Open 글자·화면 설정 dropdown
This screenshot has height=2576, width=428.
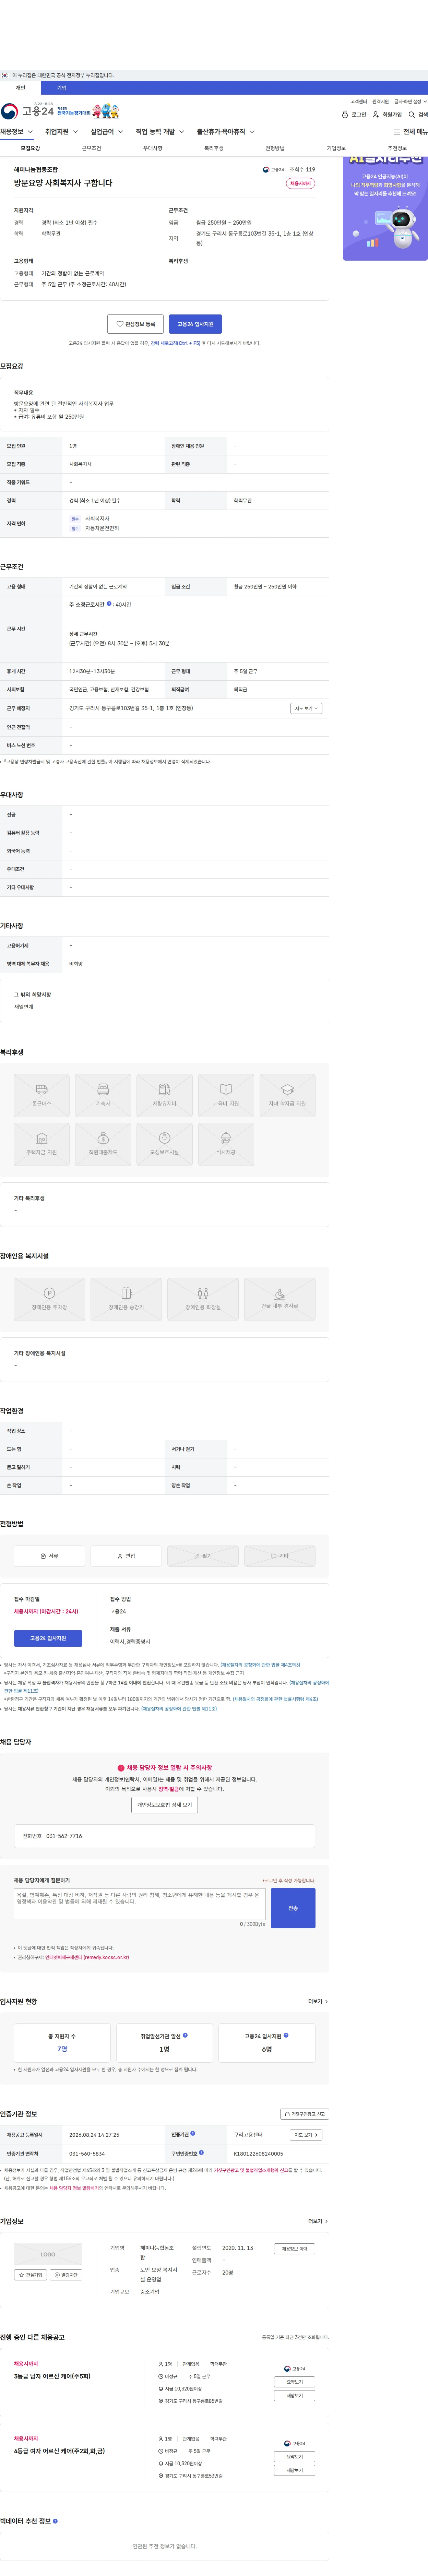(x=410, y=101)
